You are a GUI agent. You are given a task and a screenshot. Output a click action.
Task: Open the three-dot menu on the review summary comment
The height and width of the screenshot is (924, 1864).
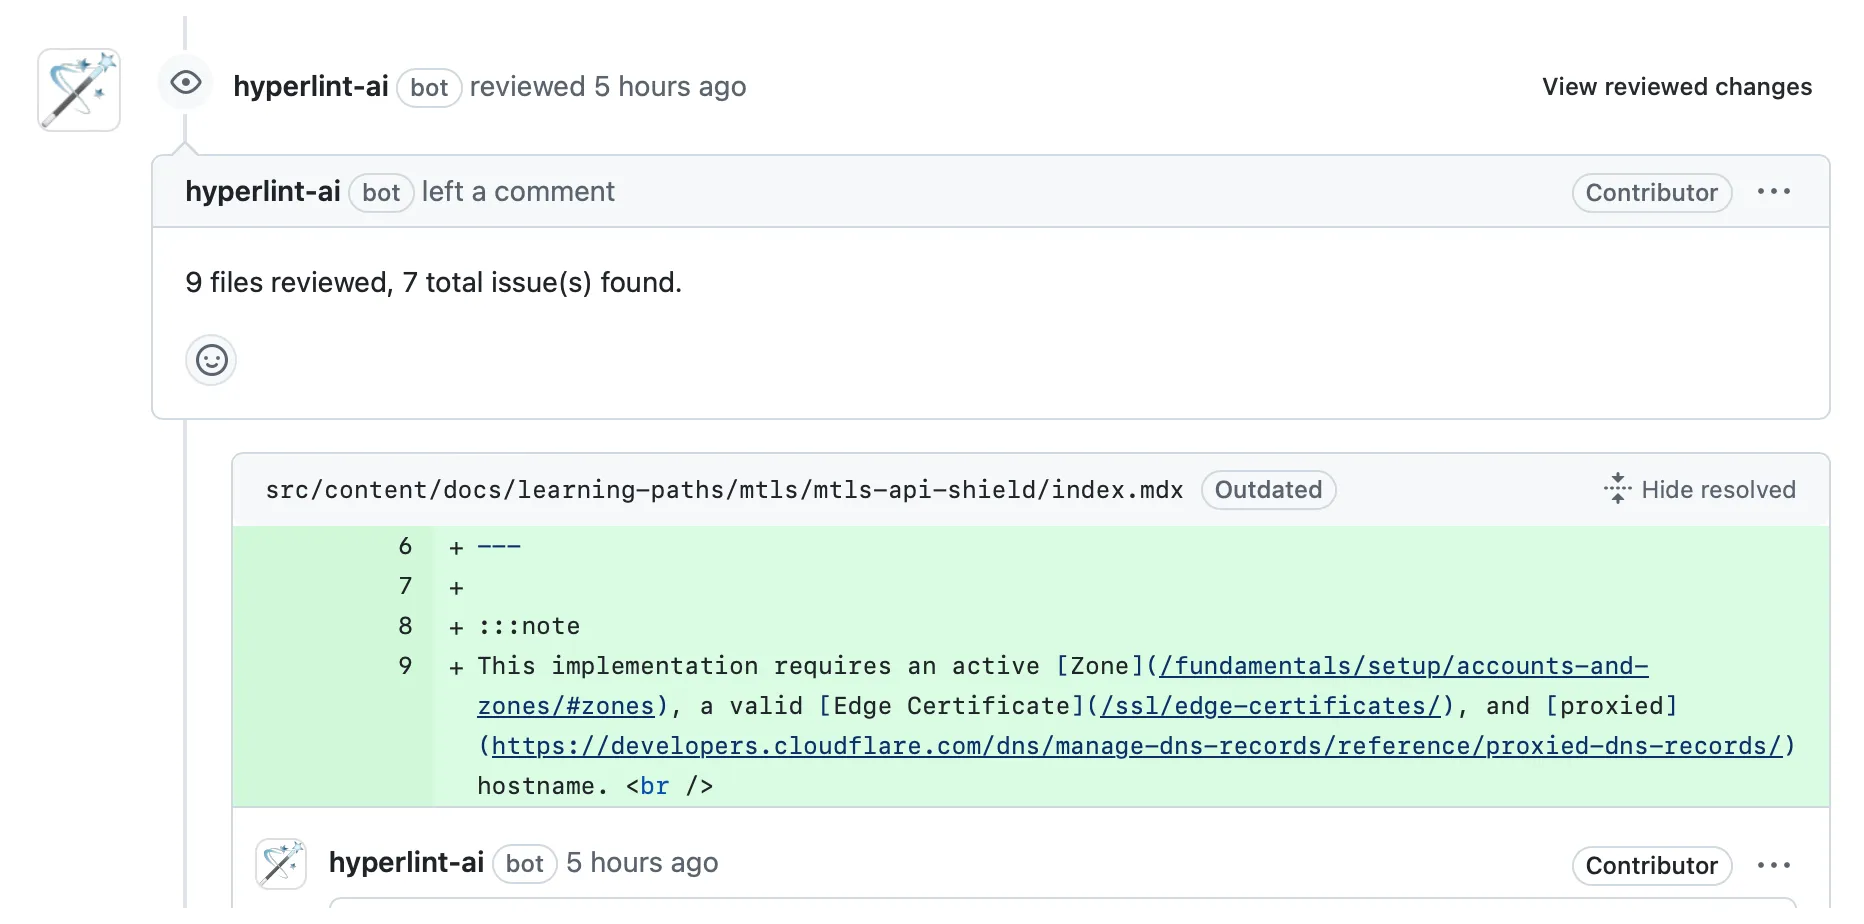coord(1773,192)
